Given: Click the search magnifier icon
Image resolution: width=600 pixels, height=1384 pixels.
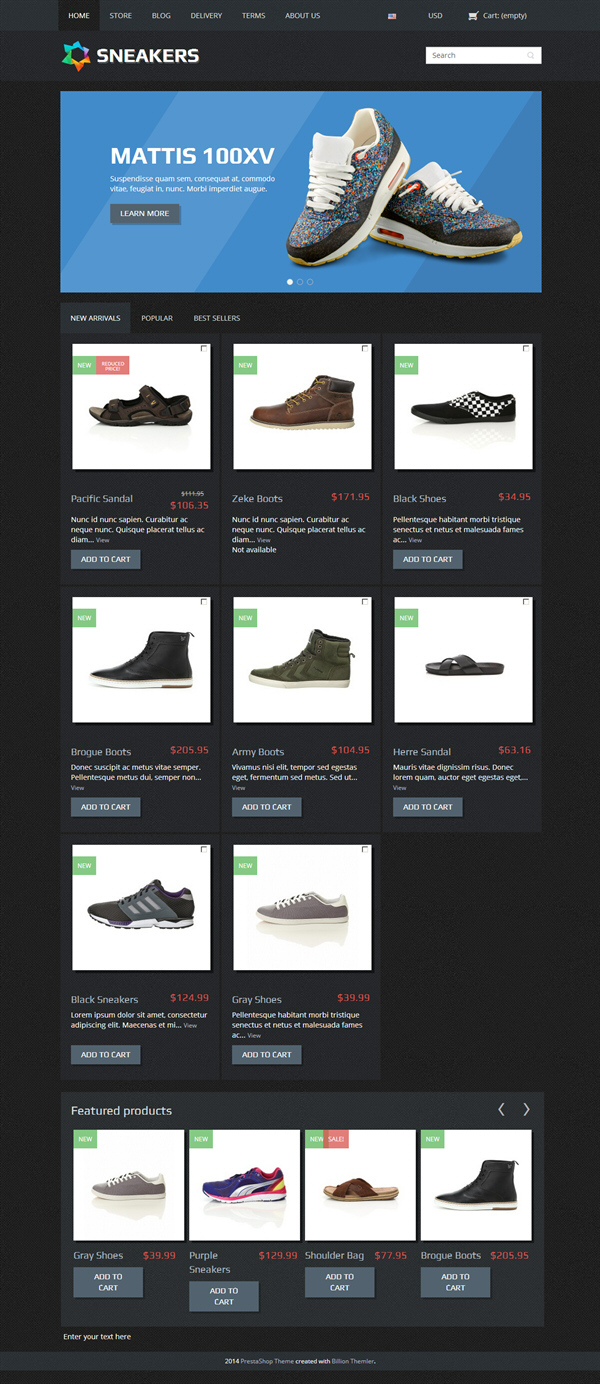Looking at the screenshot, I should coord(531,56).
